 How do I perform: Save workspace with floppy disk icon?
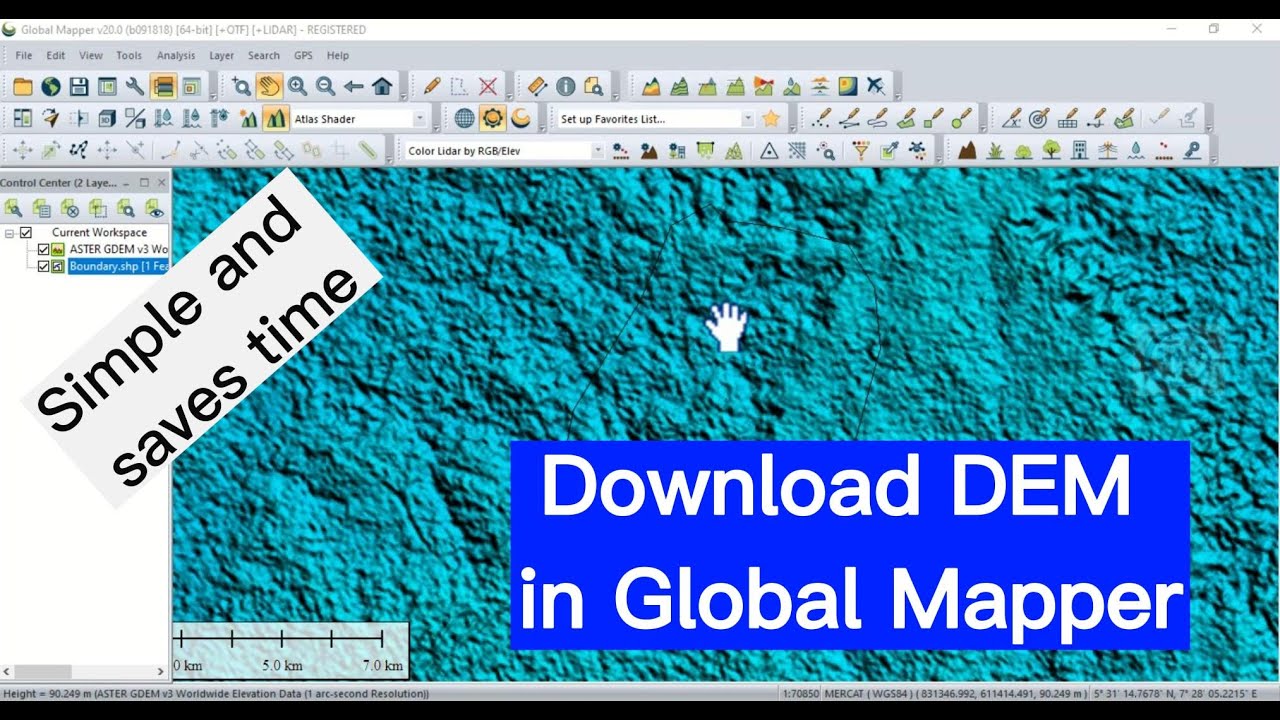[x=78, y=86]
